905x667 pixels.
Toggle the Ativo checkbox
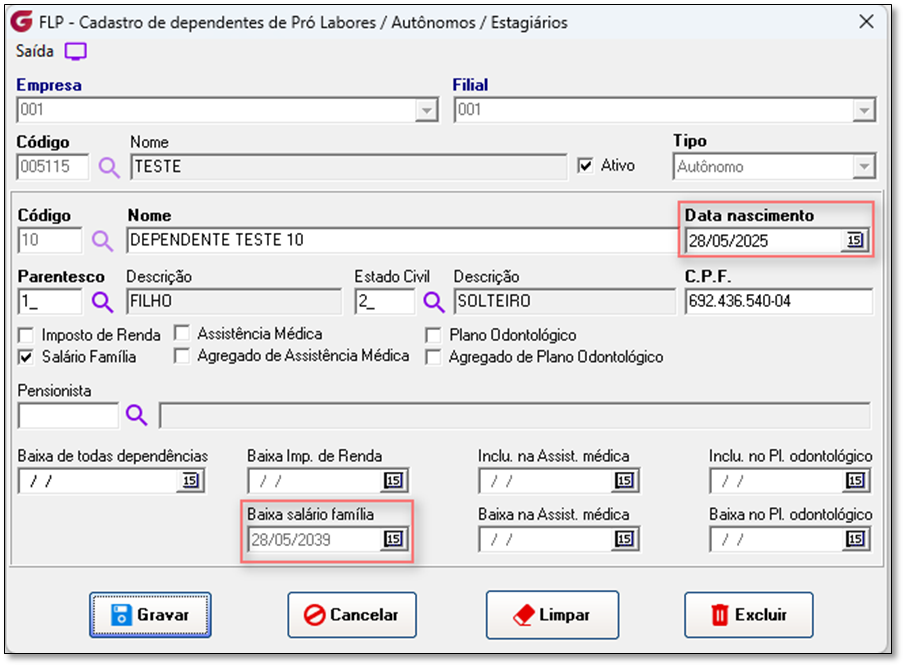(585, 166)
